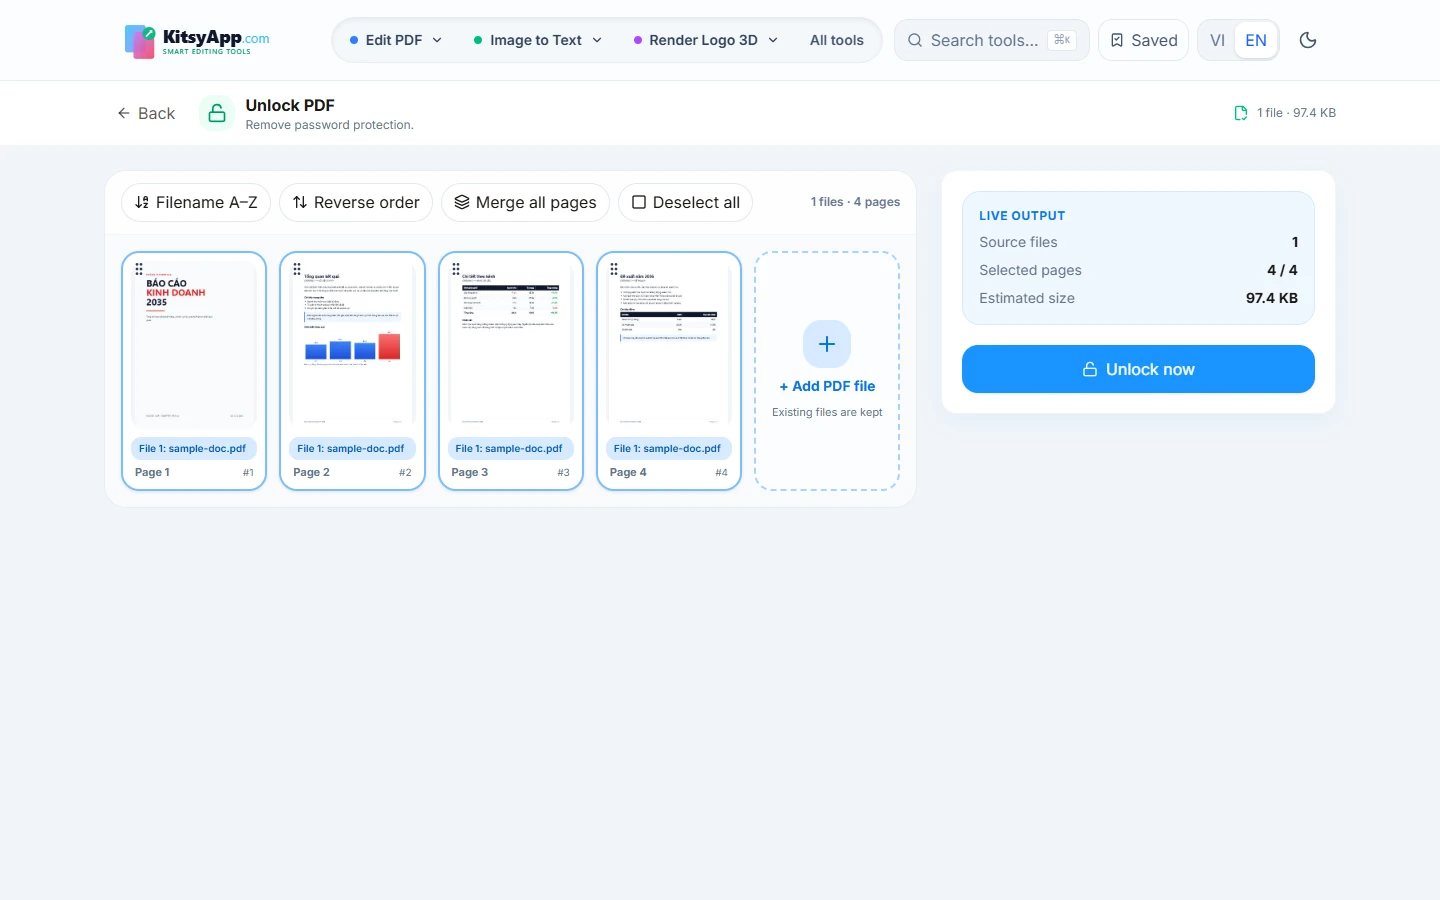The image size is (1440, 900).
Task: Open the Render Logo 3D dropdown
Action: click(x=706, y=40)
